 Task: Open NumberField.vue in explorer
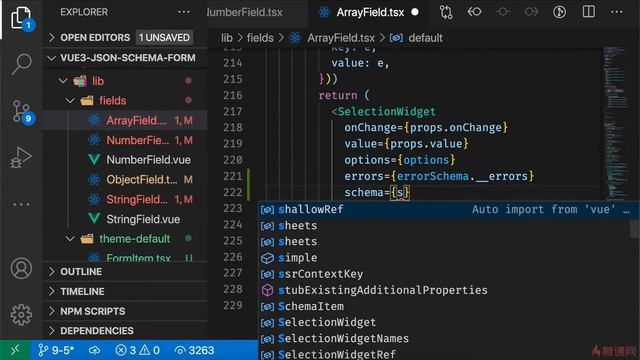click(125, 160)
